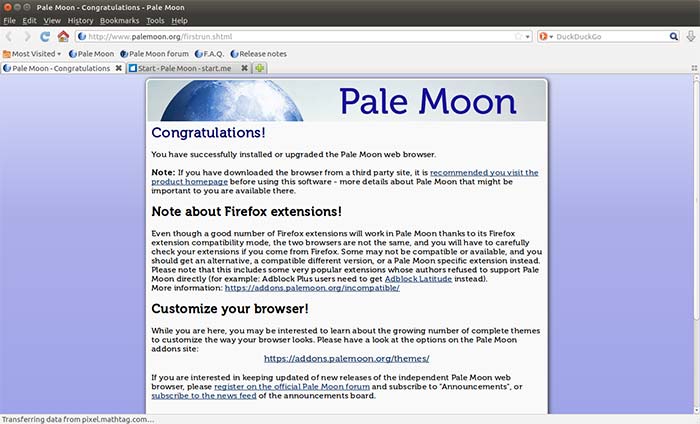Open the Edit menu
The height and width of the screenshot is (424, 700).
pos(29,21)
